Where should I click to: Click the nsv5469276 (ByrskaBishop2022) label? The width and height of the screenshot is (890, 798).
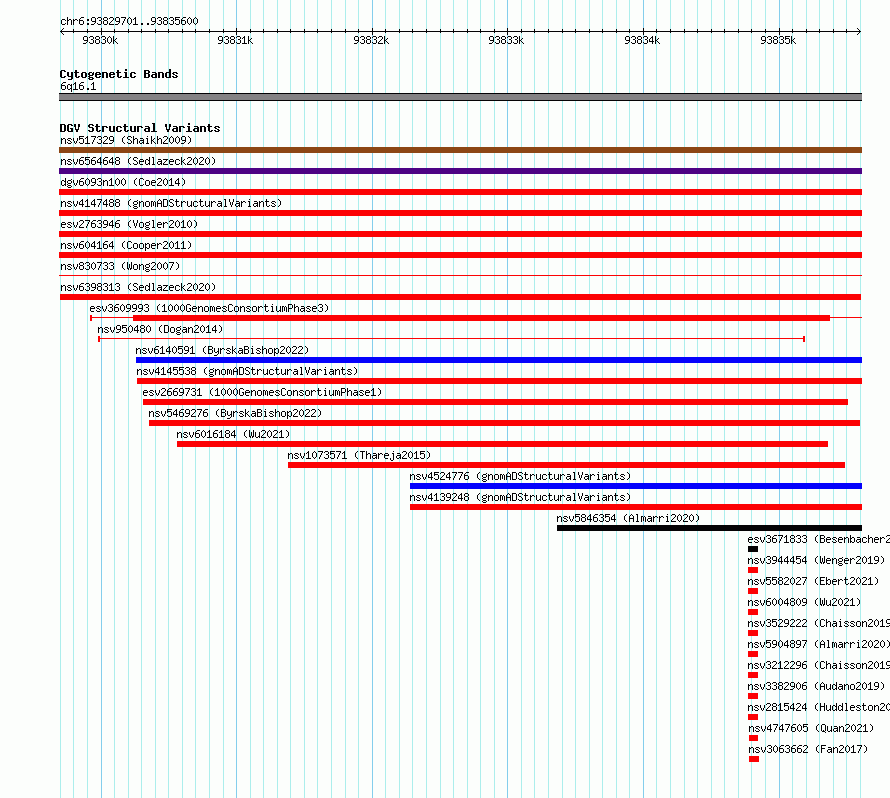[x=235, y=413]
